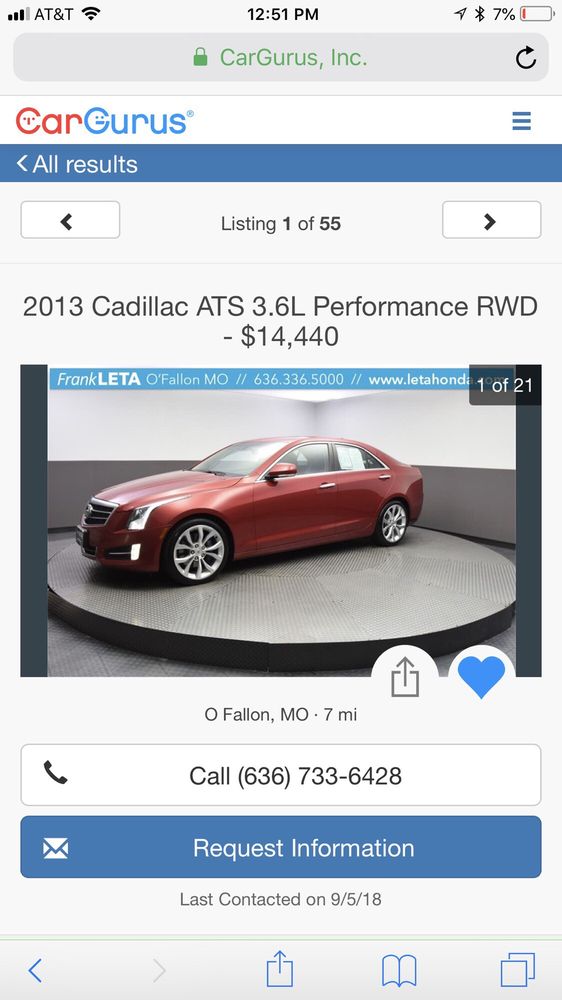
Task: Open the Safari bookmarks book icon
Action: [x=399, y=971]
